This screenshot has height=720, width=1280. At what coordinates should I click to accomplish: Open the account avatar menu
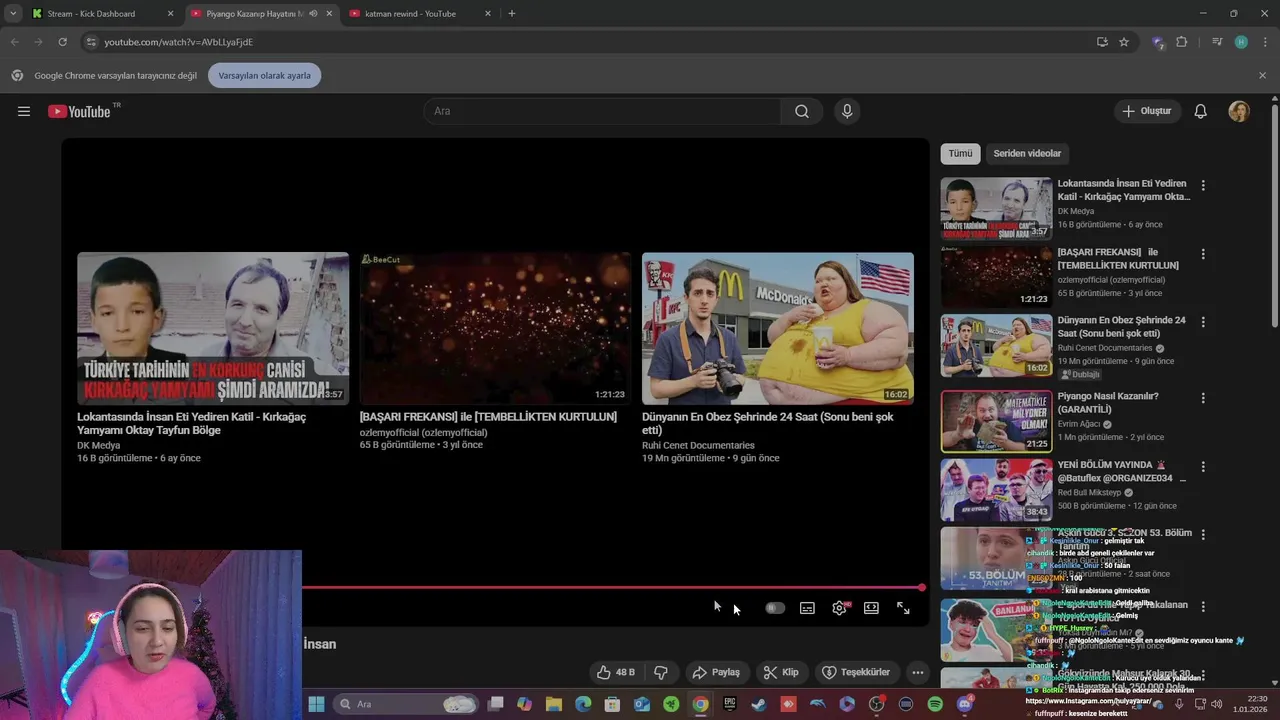pyautogui.click(x=1239, y=111)
